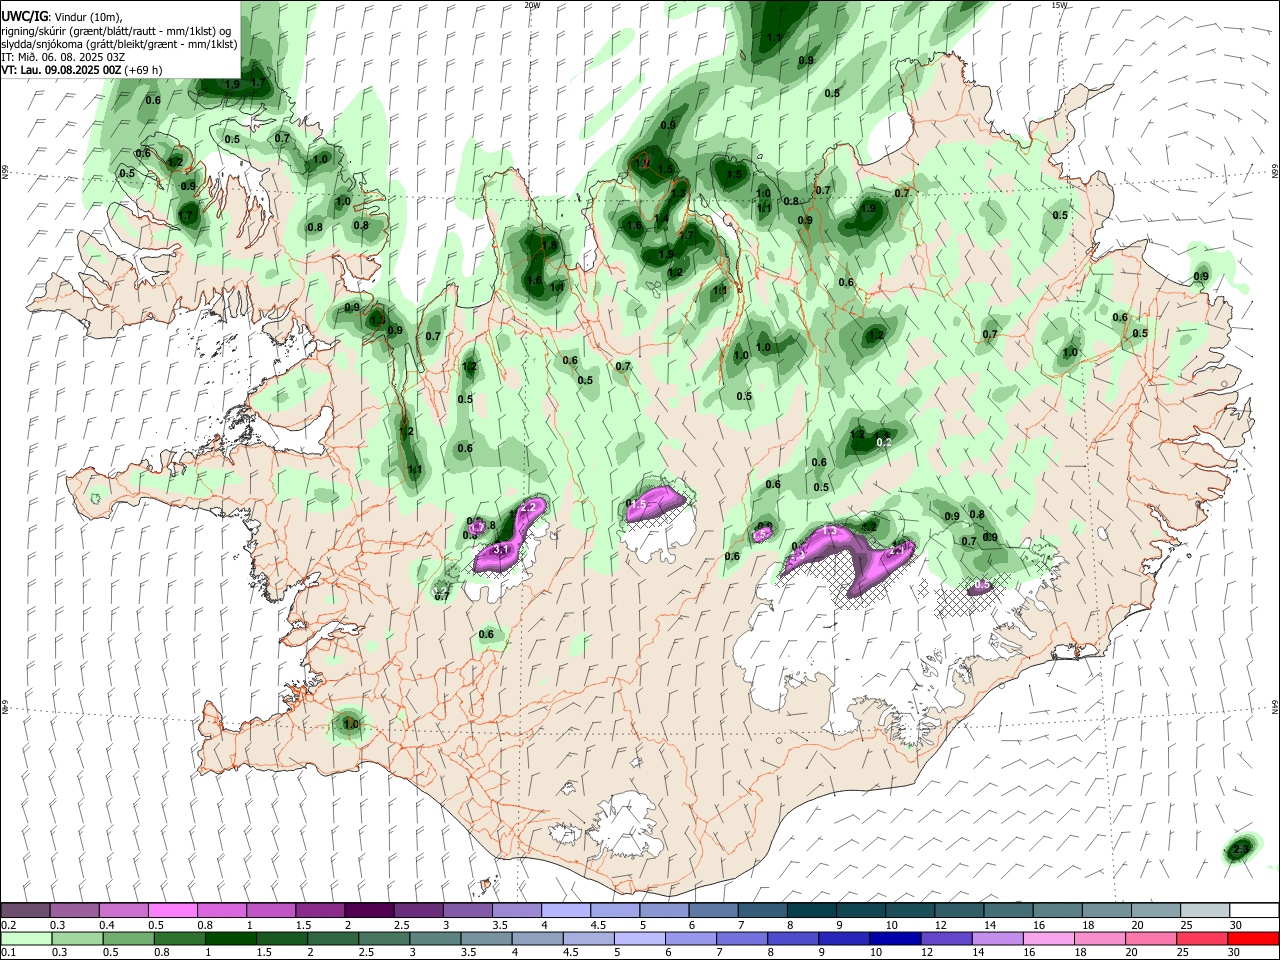Select the dark teal snow swatch between 8 and 9
Viewport: 1280px width, 960px height.
pyautogui.click(x=811, y=911)
